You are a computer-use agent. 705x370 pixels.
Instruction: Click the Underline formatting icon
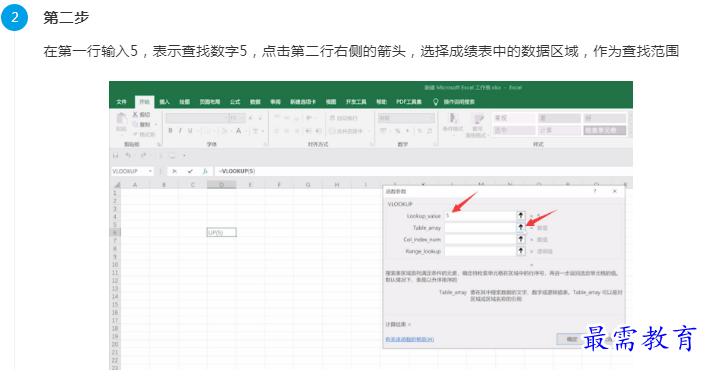click(190, 131)
